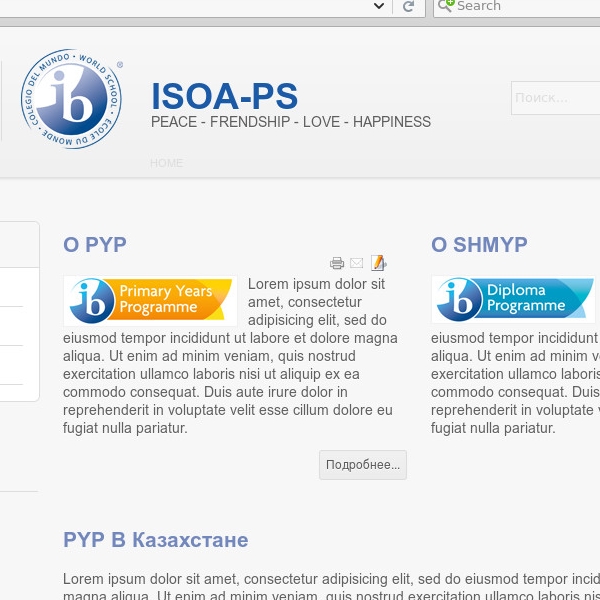The image size is (600, 600).
Task: Click the IB World School logo
Action: [x=72, y=99]
